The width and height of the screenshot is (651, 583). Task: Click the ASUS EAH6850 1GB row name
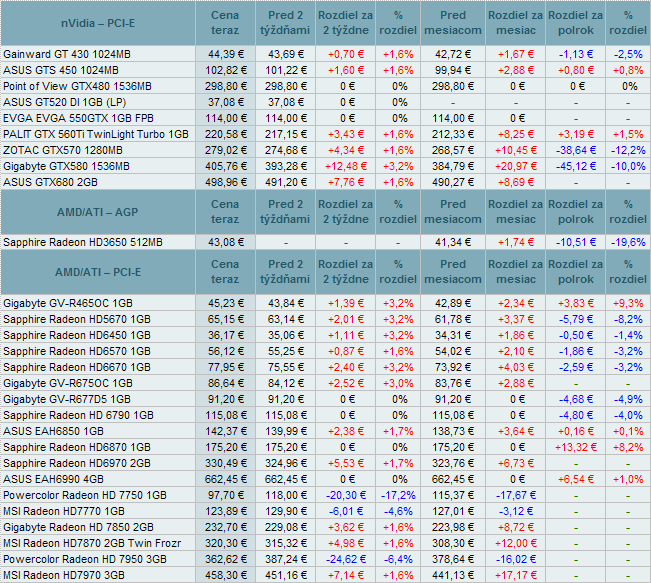tap(53, 431)
